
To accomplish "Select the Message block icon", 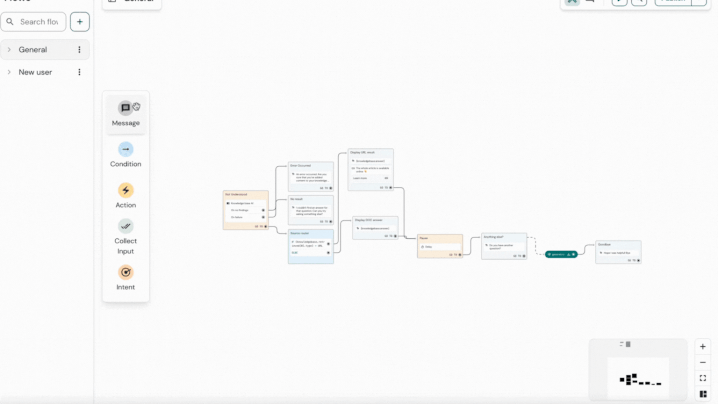I will click(125, 109).
